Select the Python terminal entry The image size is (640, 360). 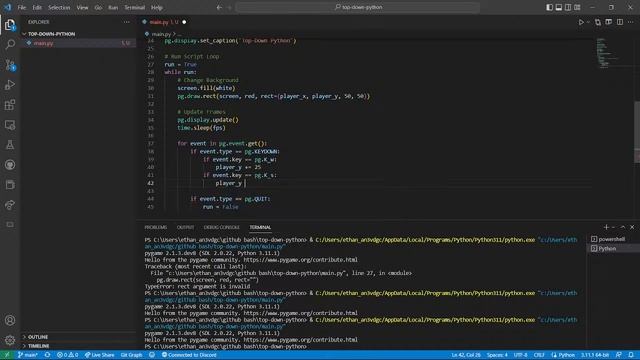tap(613, 249)
